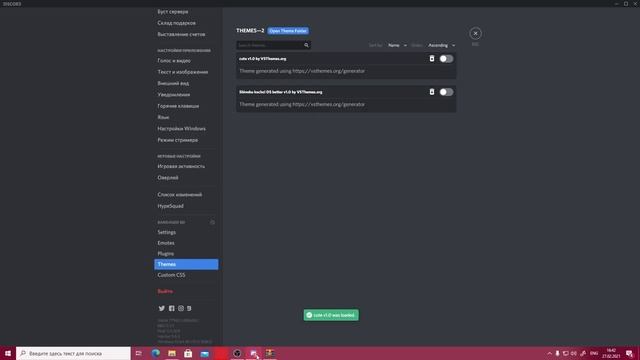Open the OBS Studio taskbar icon
Screen dimensions: 640x360
tap(237, 353)
